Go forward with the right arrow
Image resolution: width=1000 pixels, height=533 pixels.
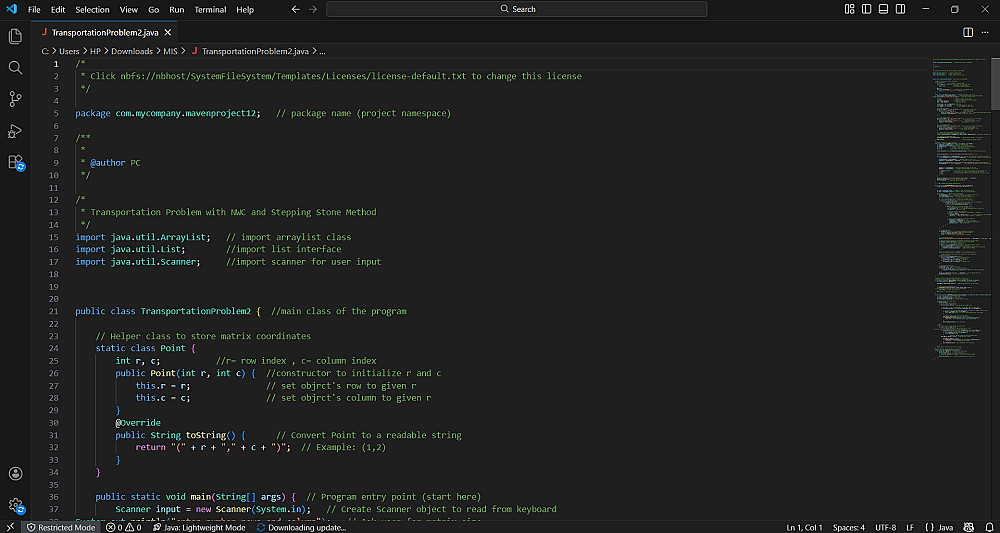pyautogui.click(x=312, y=10)
